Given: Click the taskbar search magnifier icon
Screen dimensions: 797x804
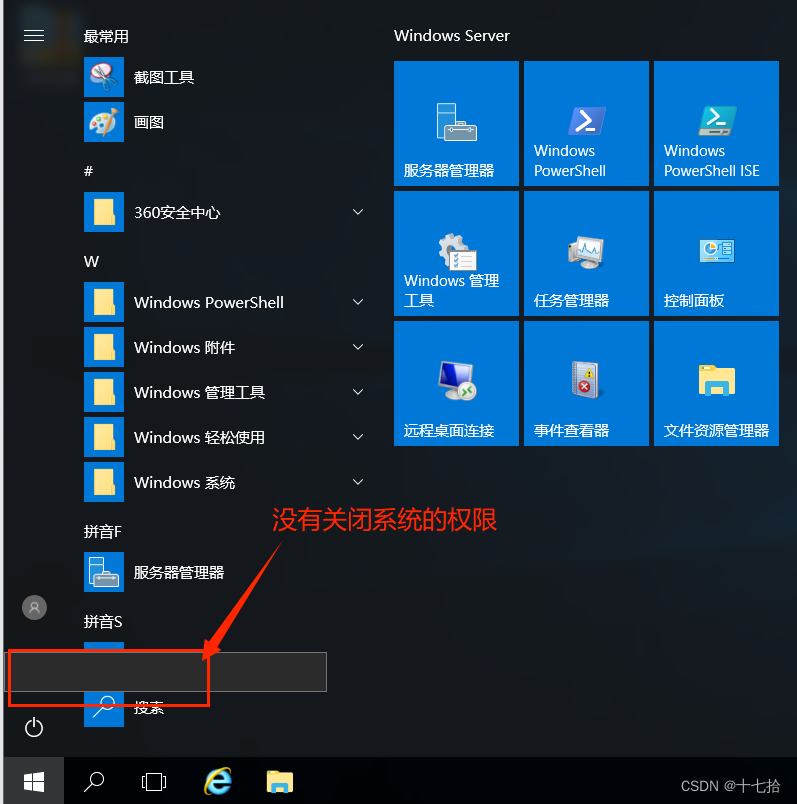Looking at the screenshot, I should 94,781.
